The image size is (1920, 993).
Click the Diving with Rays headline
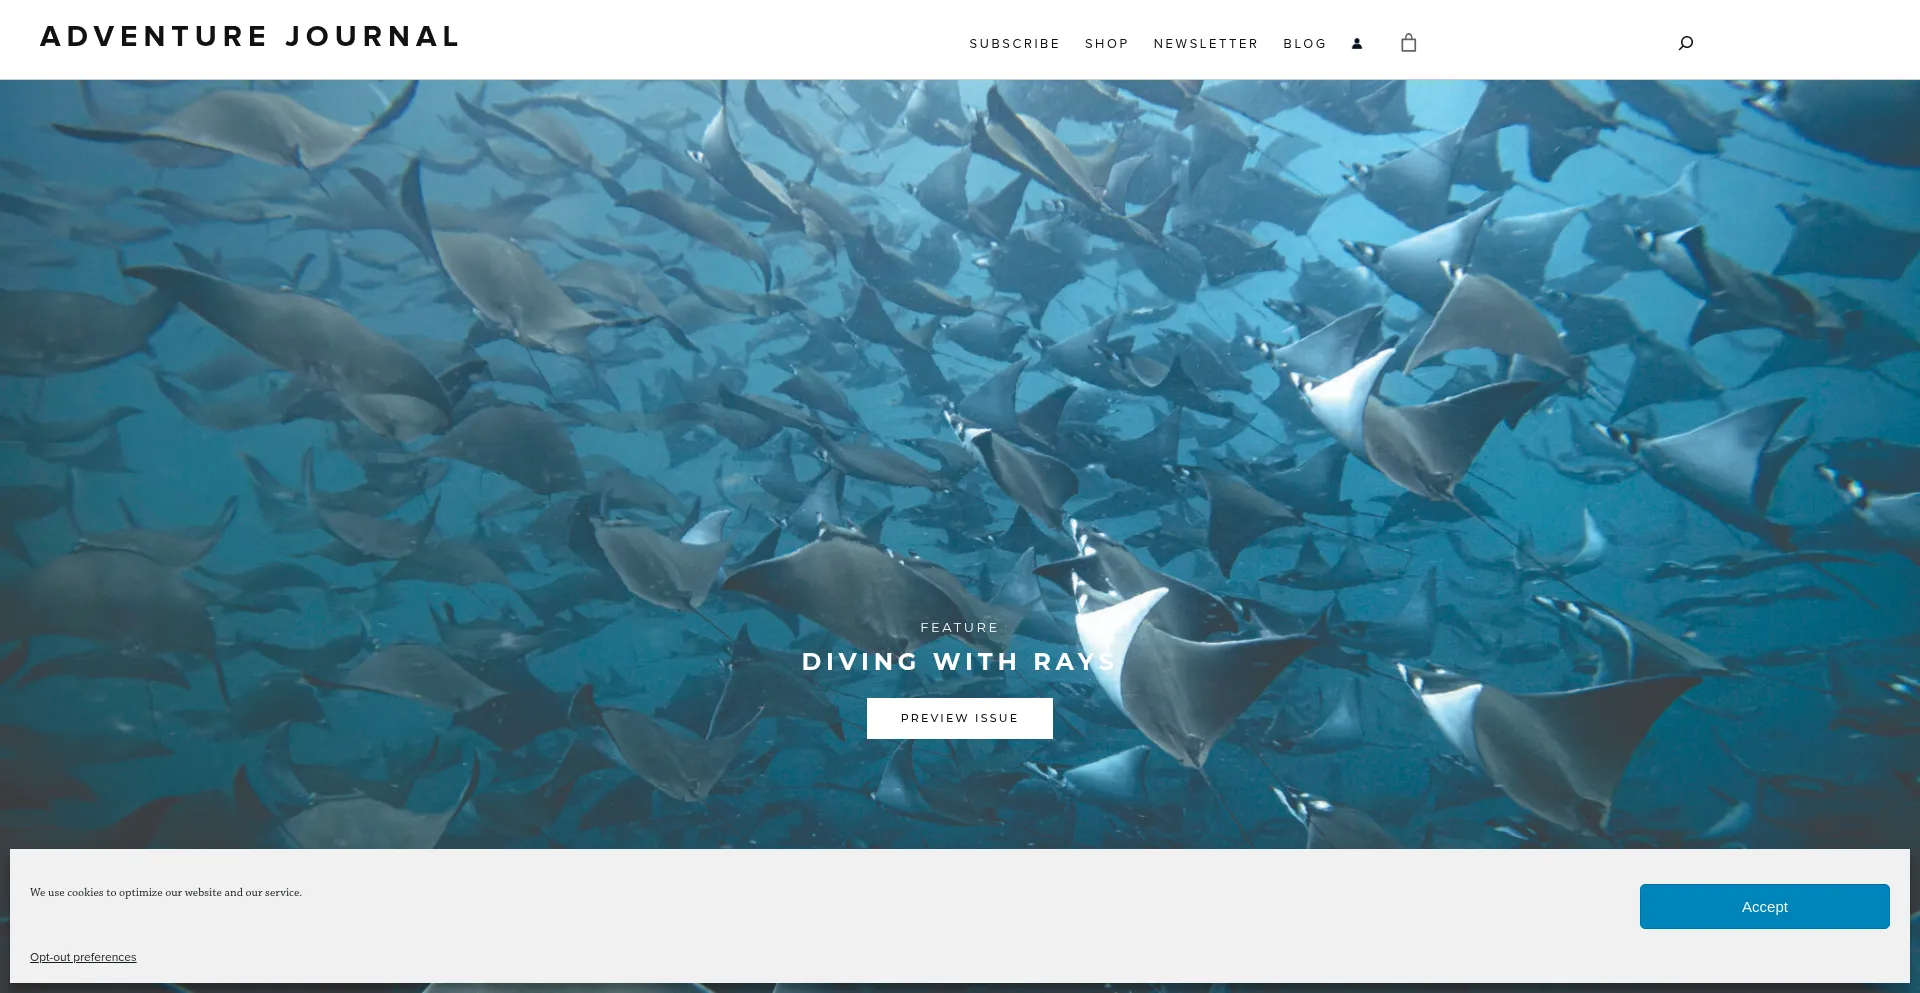coord(958,662)
